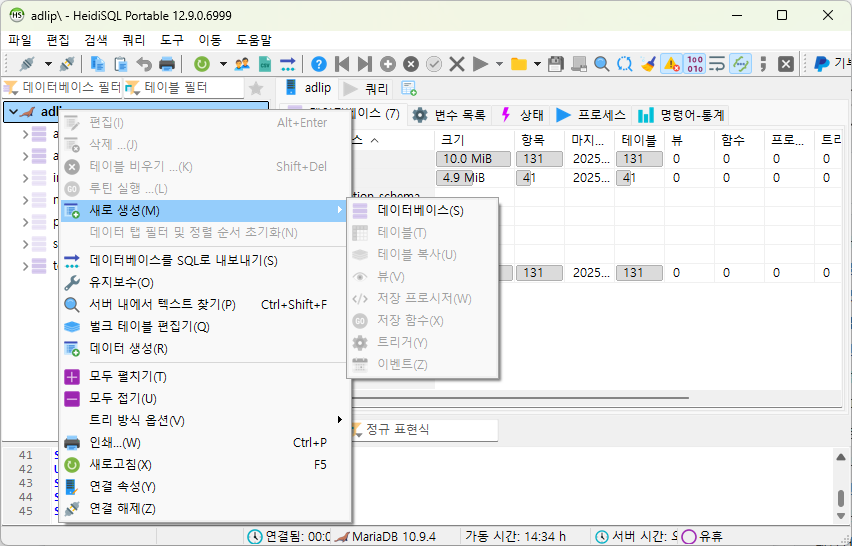Click the user manager people icon
The width and height of the screenshot is (852, 546).
pyautogui.click(x=242, y=64)
